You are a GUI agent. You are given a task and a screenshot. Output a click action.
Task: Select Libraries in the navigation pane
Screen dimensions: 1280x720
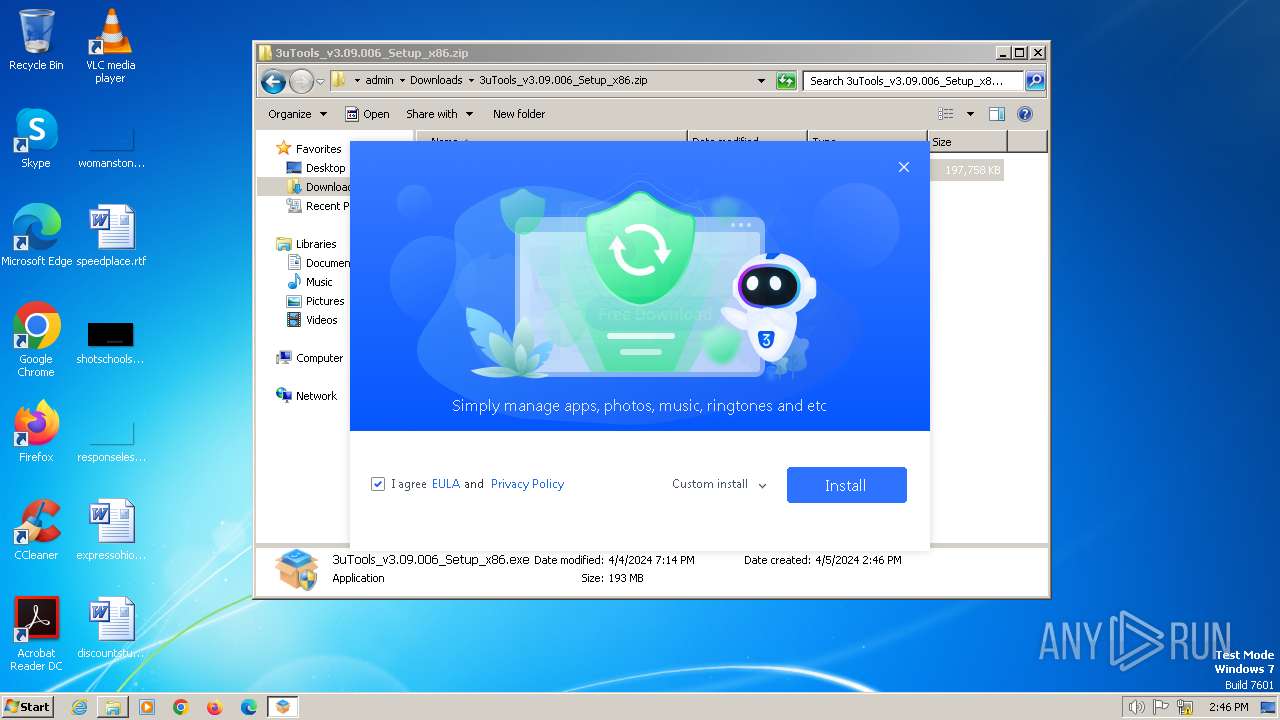click(x=306, y=244)
